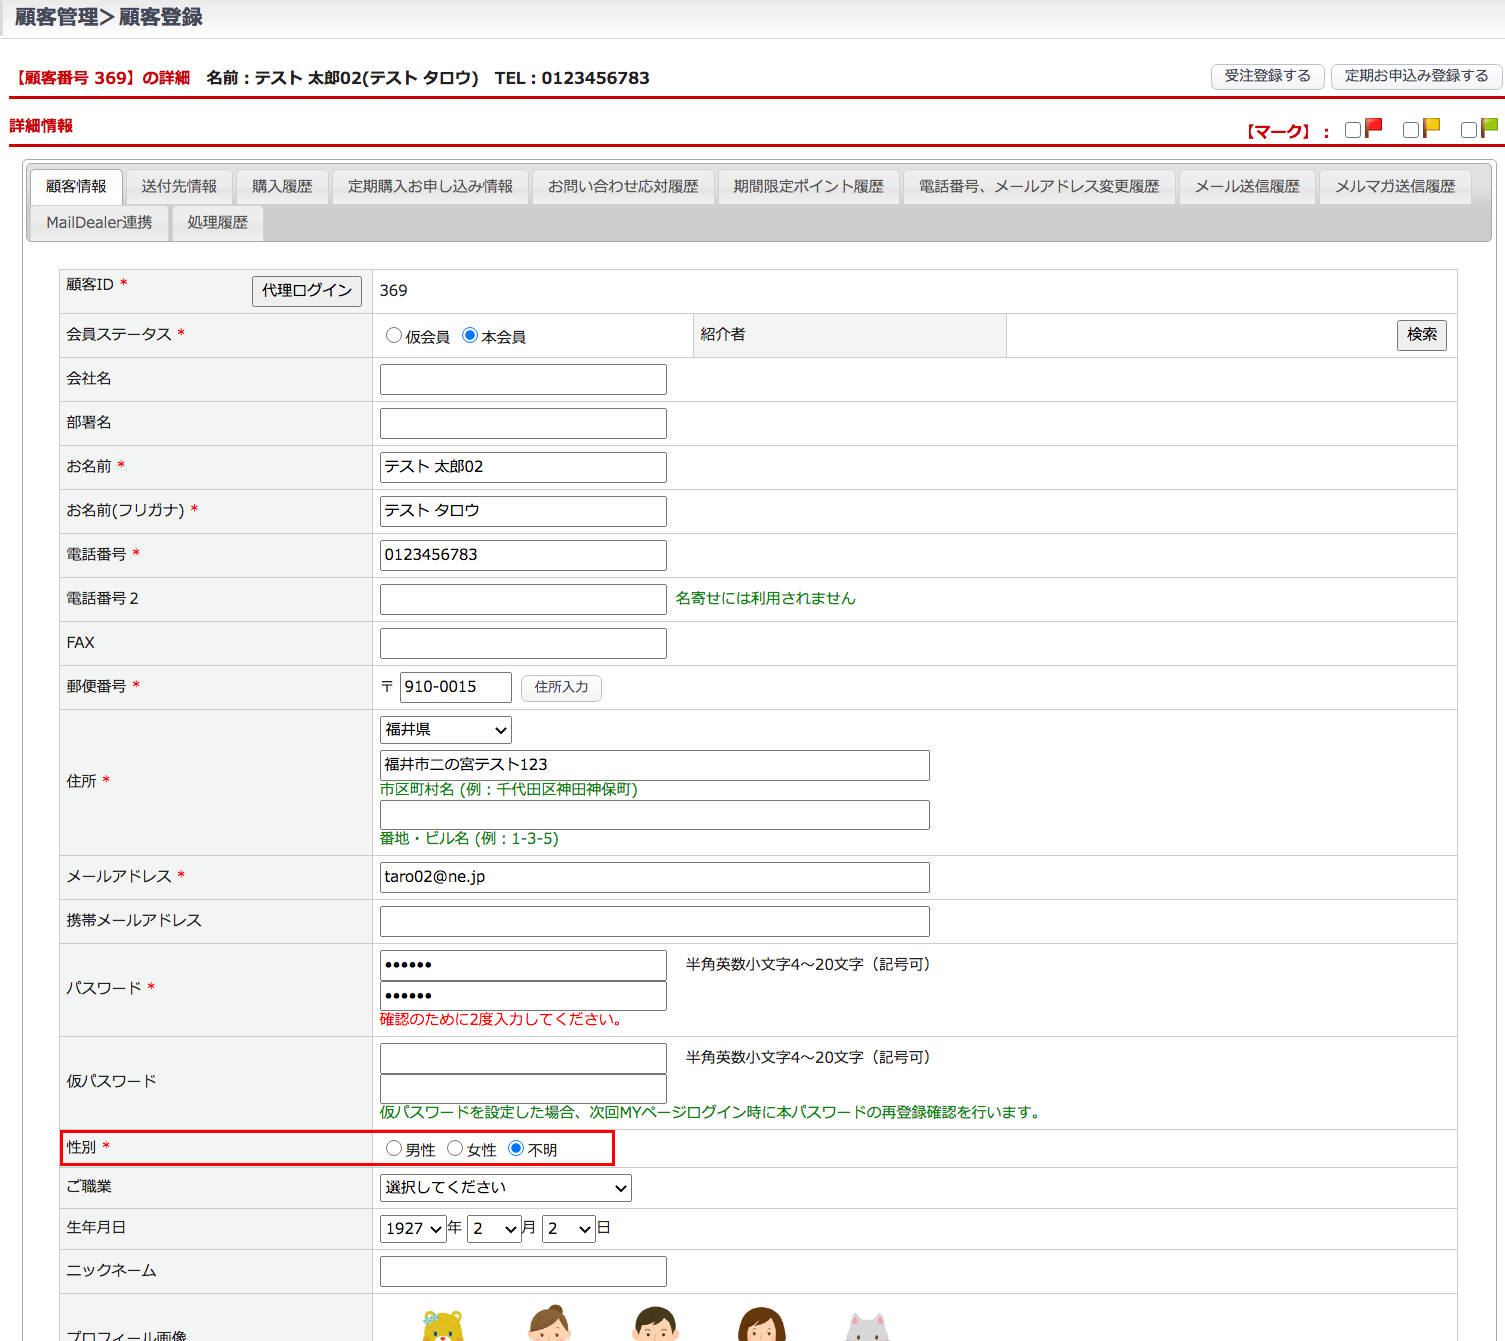1505x1341 pixels.
Task: Click the 代理ログイン button
Action: tap(306, 291)
